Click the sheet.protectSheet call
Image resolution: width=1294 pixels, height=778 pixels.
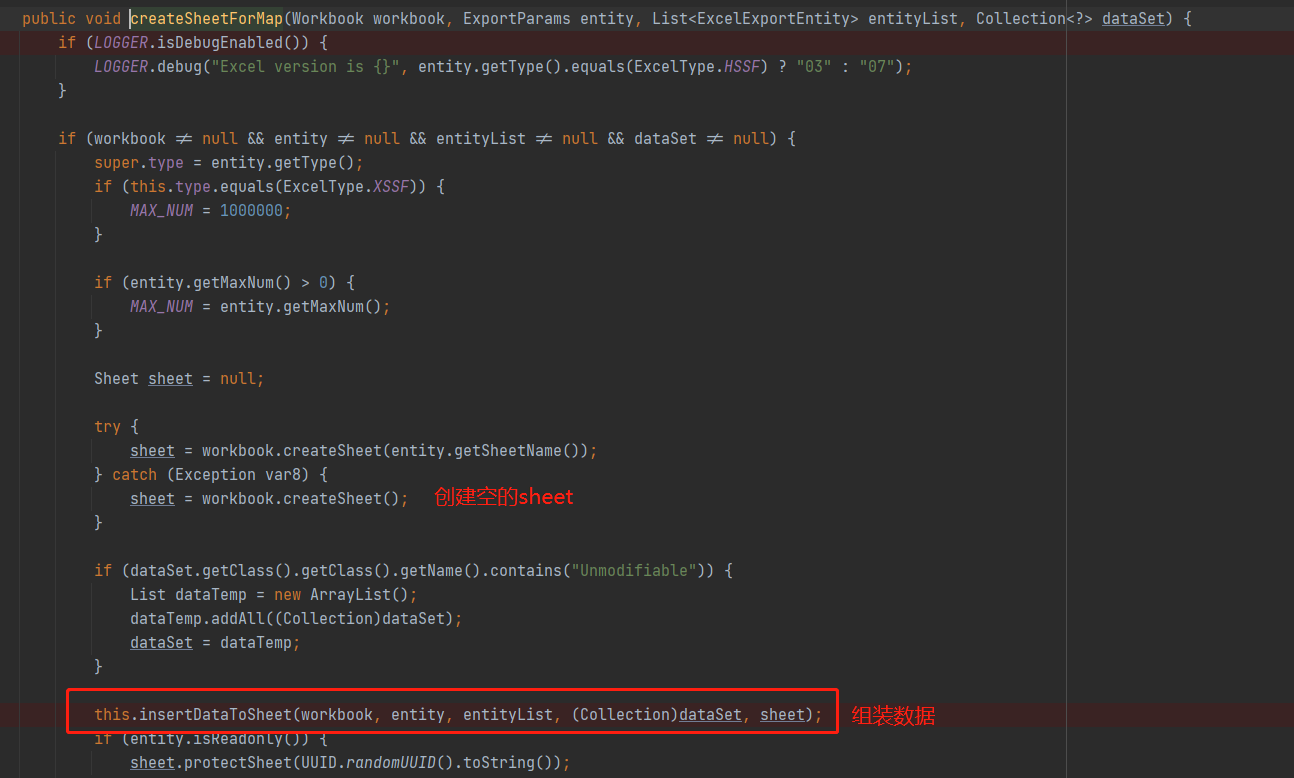350,762
